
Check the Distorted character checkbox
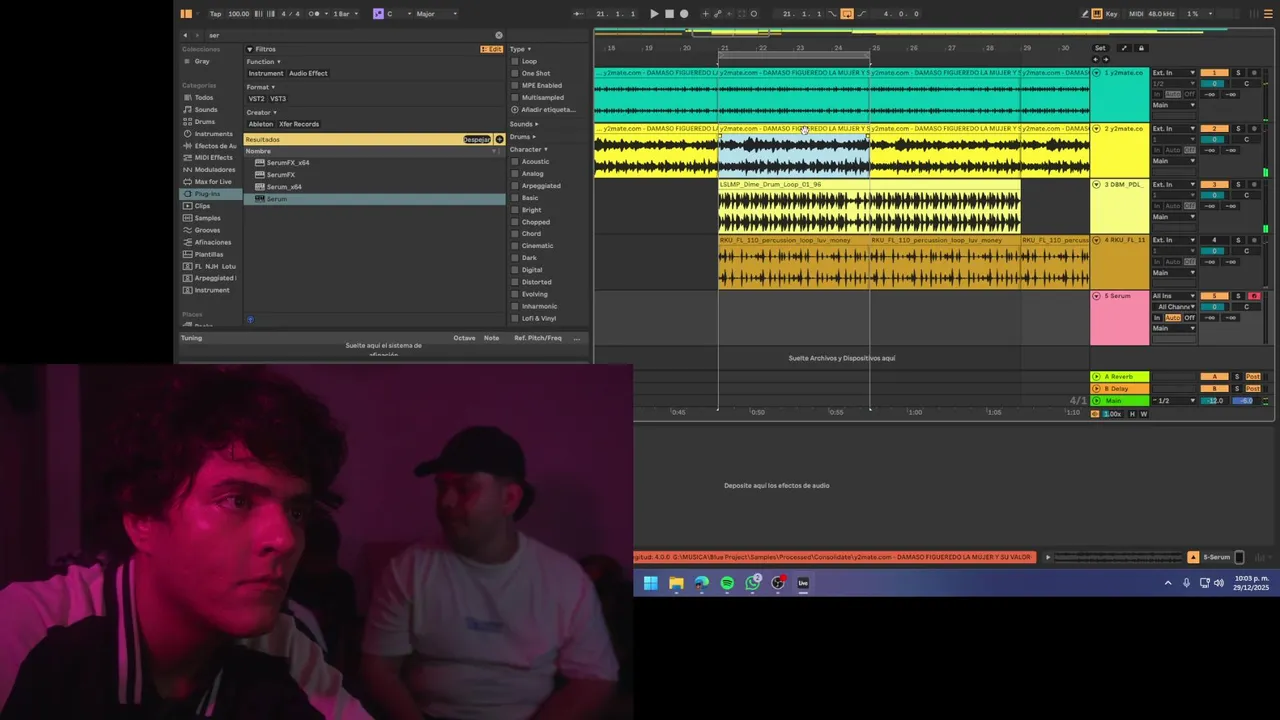click(515, 282)
